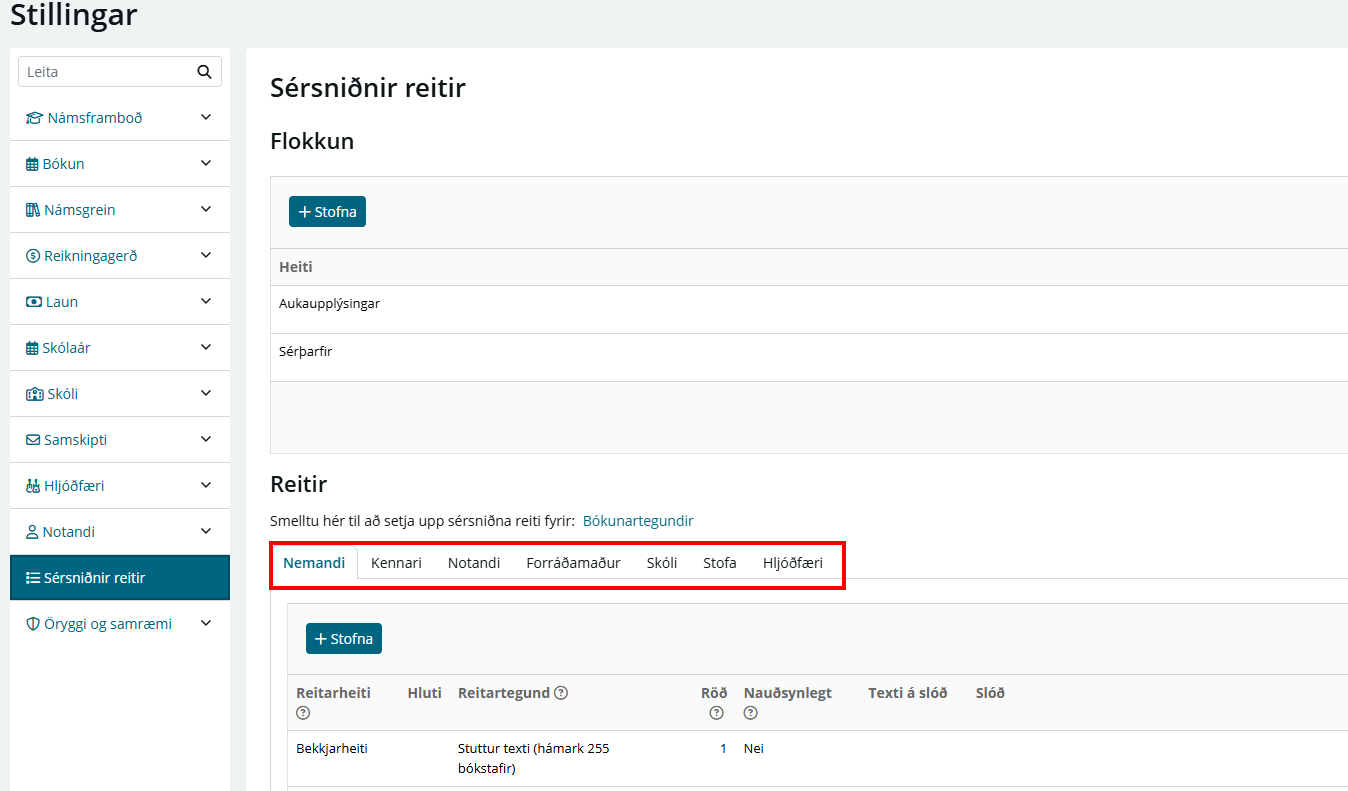
Task: Click the Heiti column header
Action: [296, 267]
